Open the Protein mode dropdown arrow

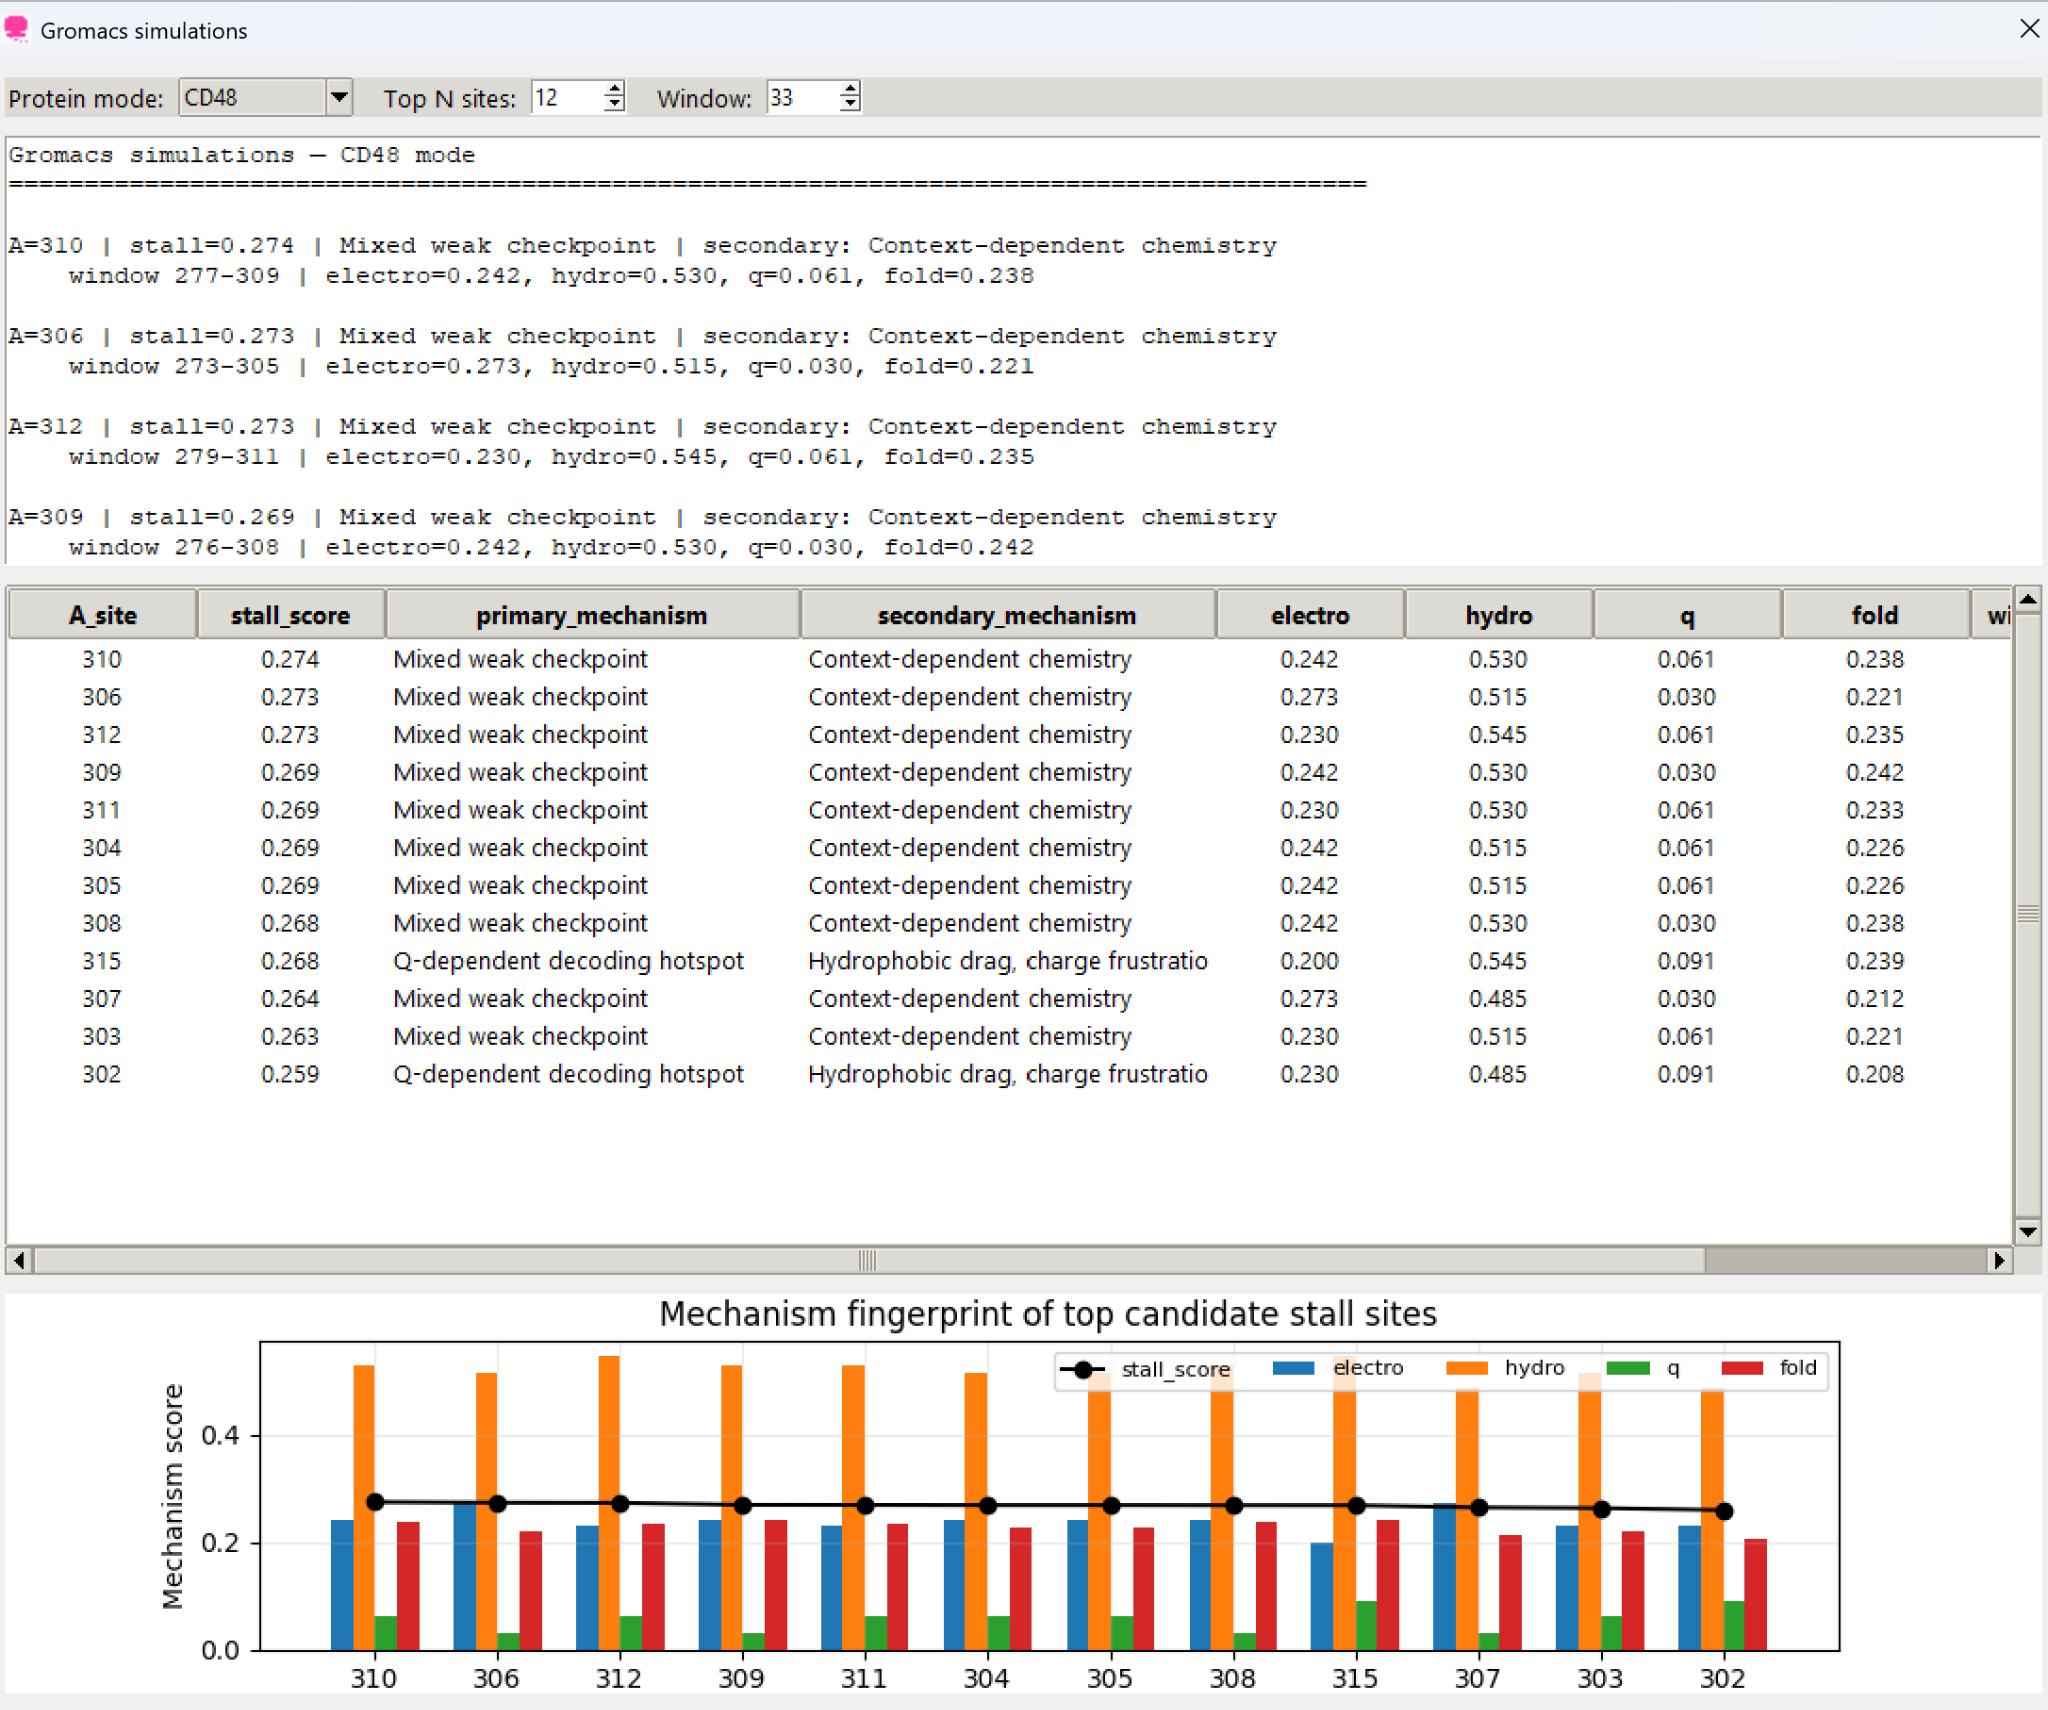[x=339, y=97]
